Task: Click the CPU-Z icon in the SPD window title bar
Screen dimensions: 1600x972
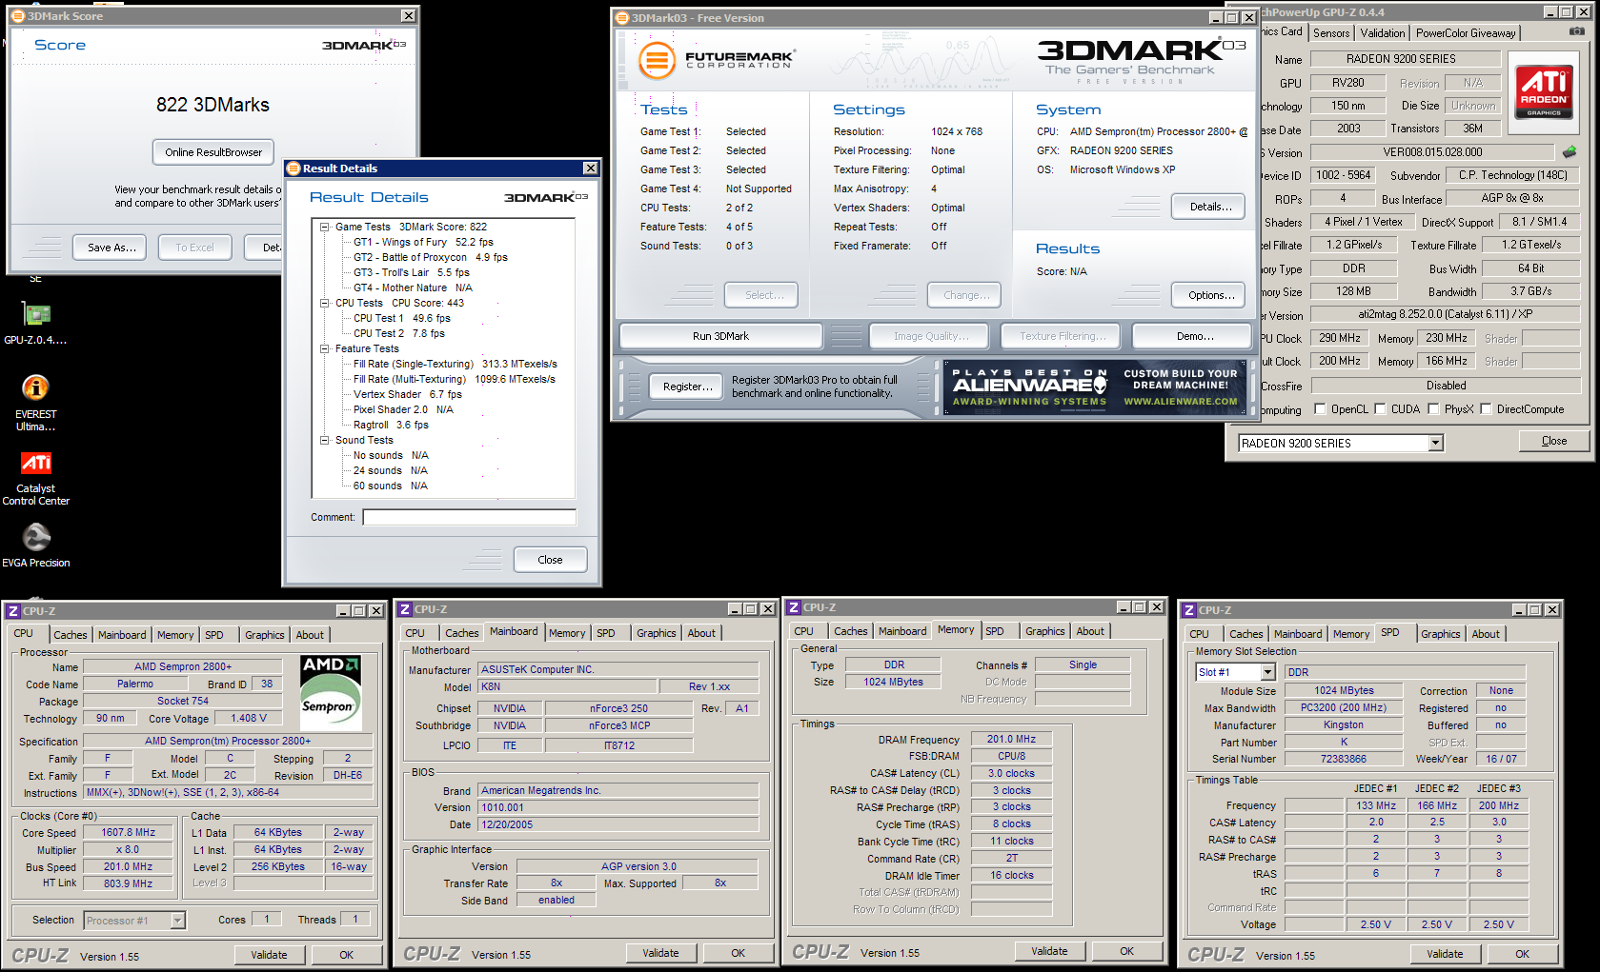Action: click(1189, 610)
